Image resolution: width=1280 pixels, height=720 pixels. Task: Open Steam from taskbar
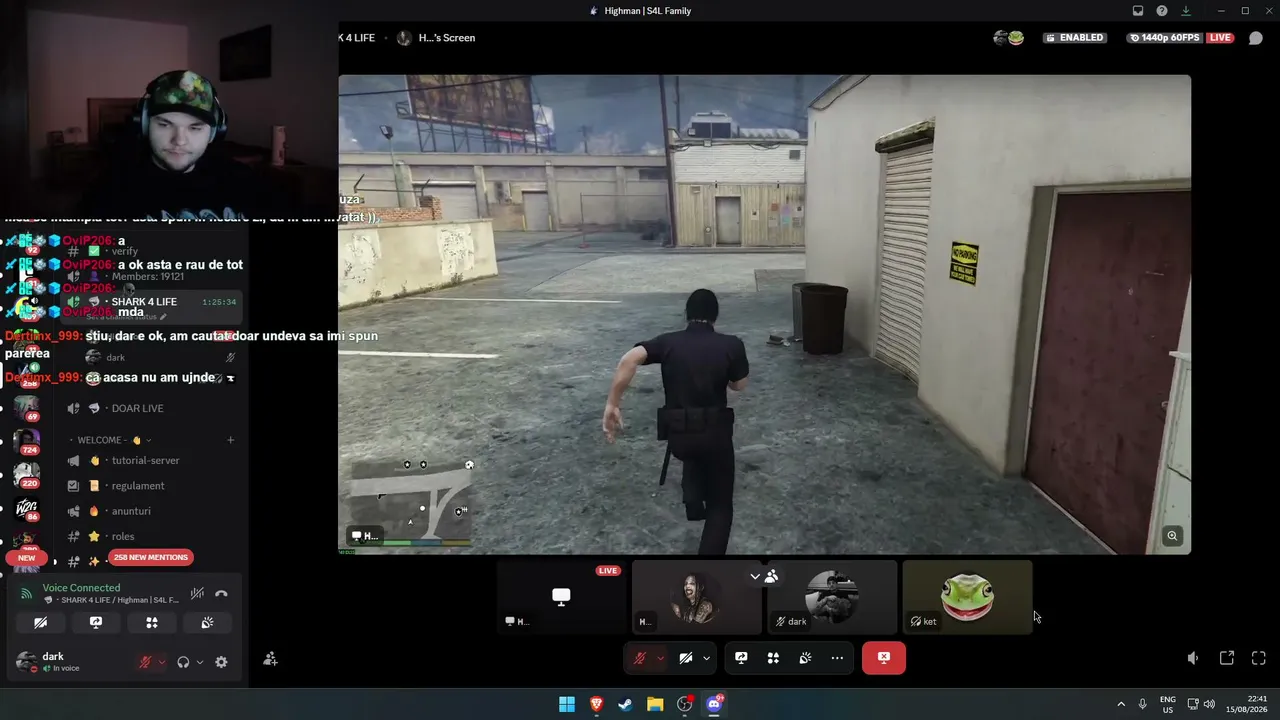click(x=625, y=704)
